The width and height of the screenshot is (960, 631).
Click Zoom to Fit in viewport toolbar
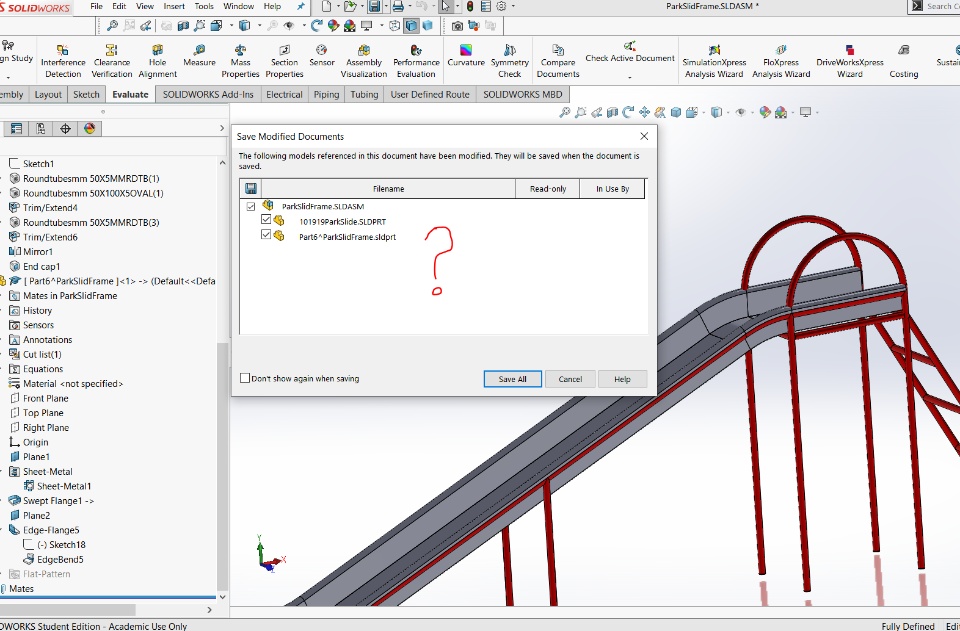pyautogui.click(x=564, y=112)
